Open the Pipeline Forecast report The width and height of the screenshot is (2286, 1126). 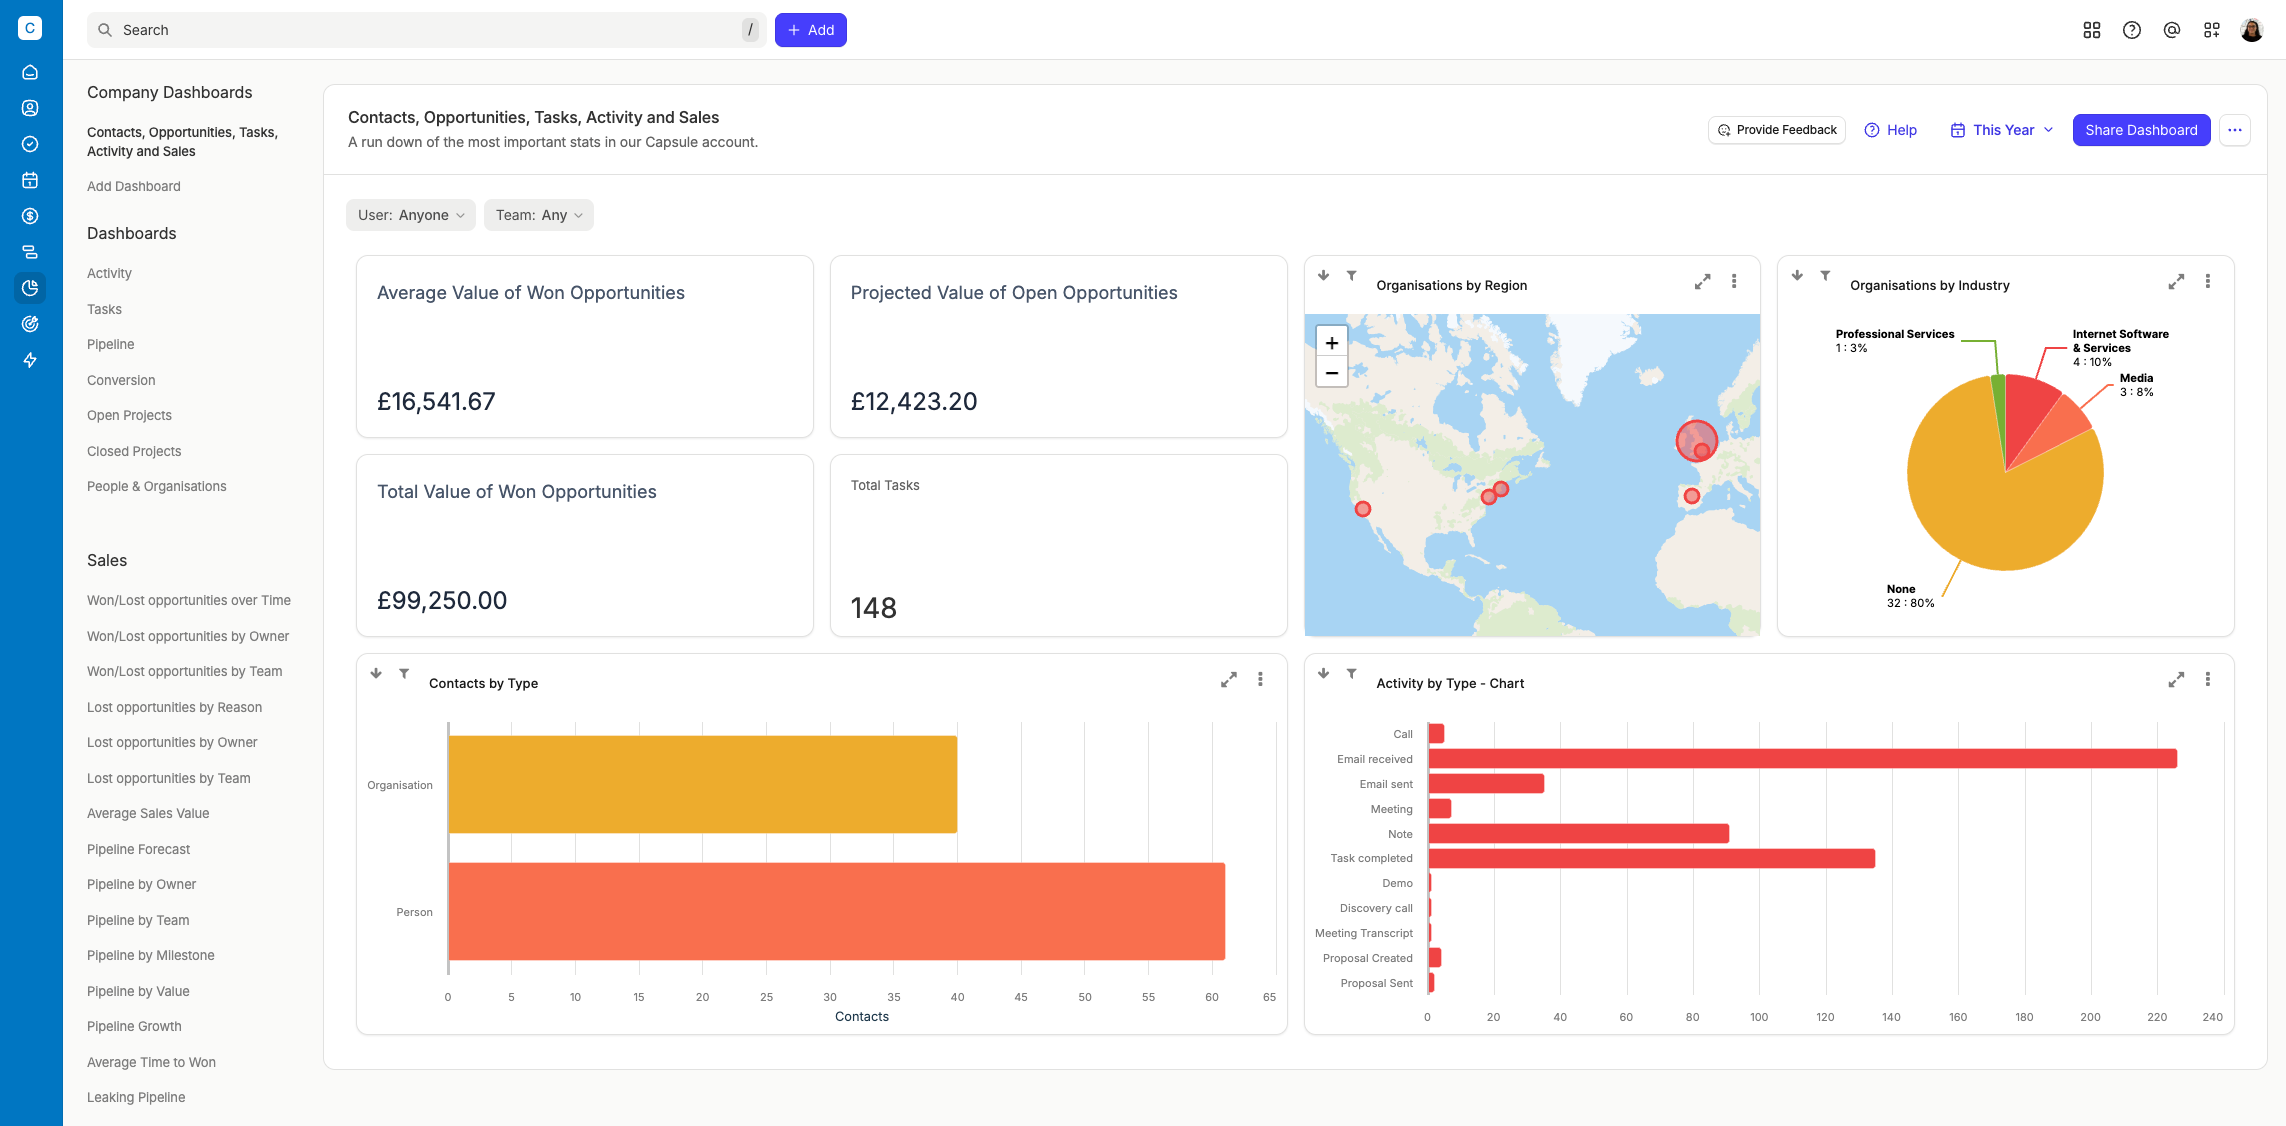point(138,849)
